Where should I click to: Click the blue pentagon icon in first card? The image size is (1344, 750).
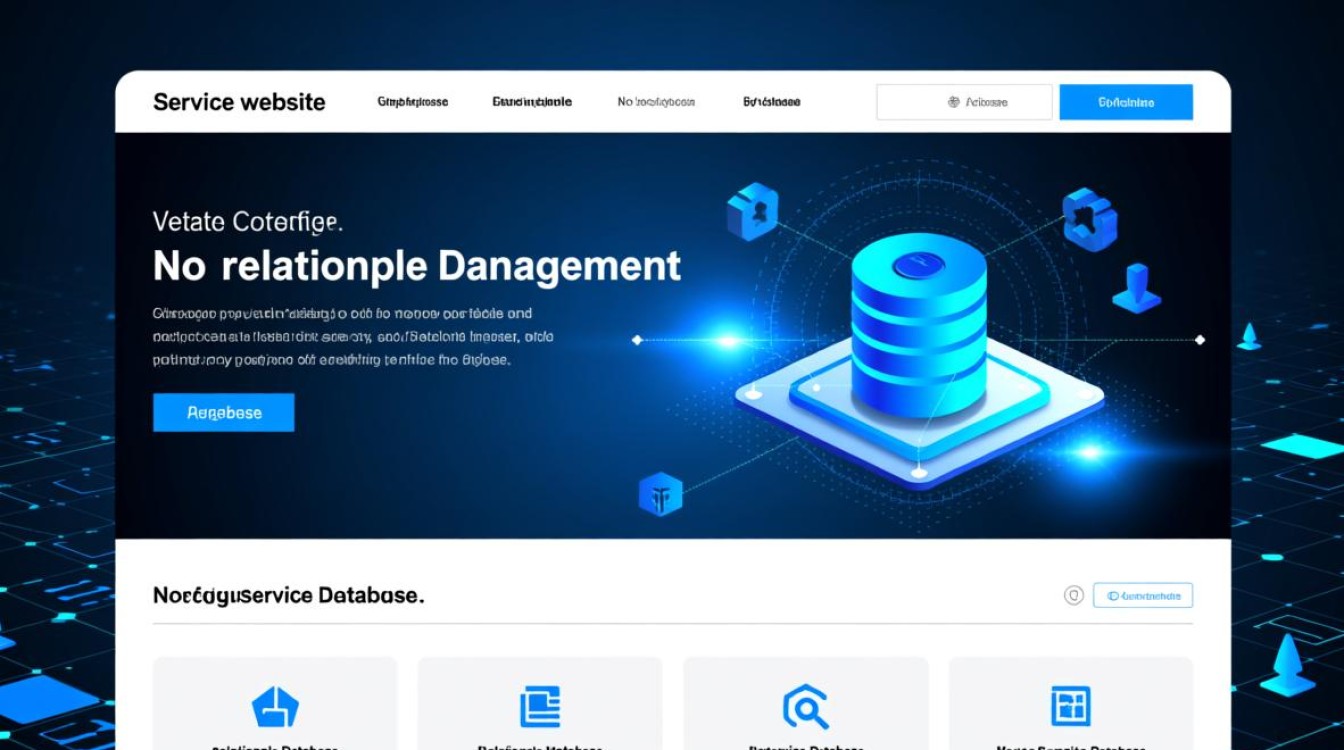pos(275,707)
